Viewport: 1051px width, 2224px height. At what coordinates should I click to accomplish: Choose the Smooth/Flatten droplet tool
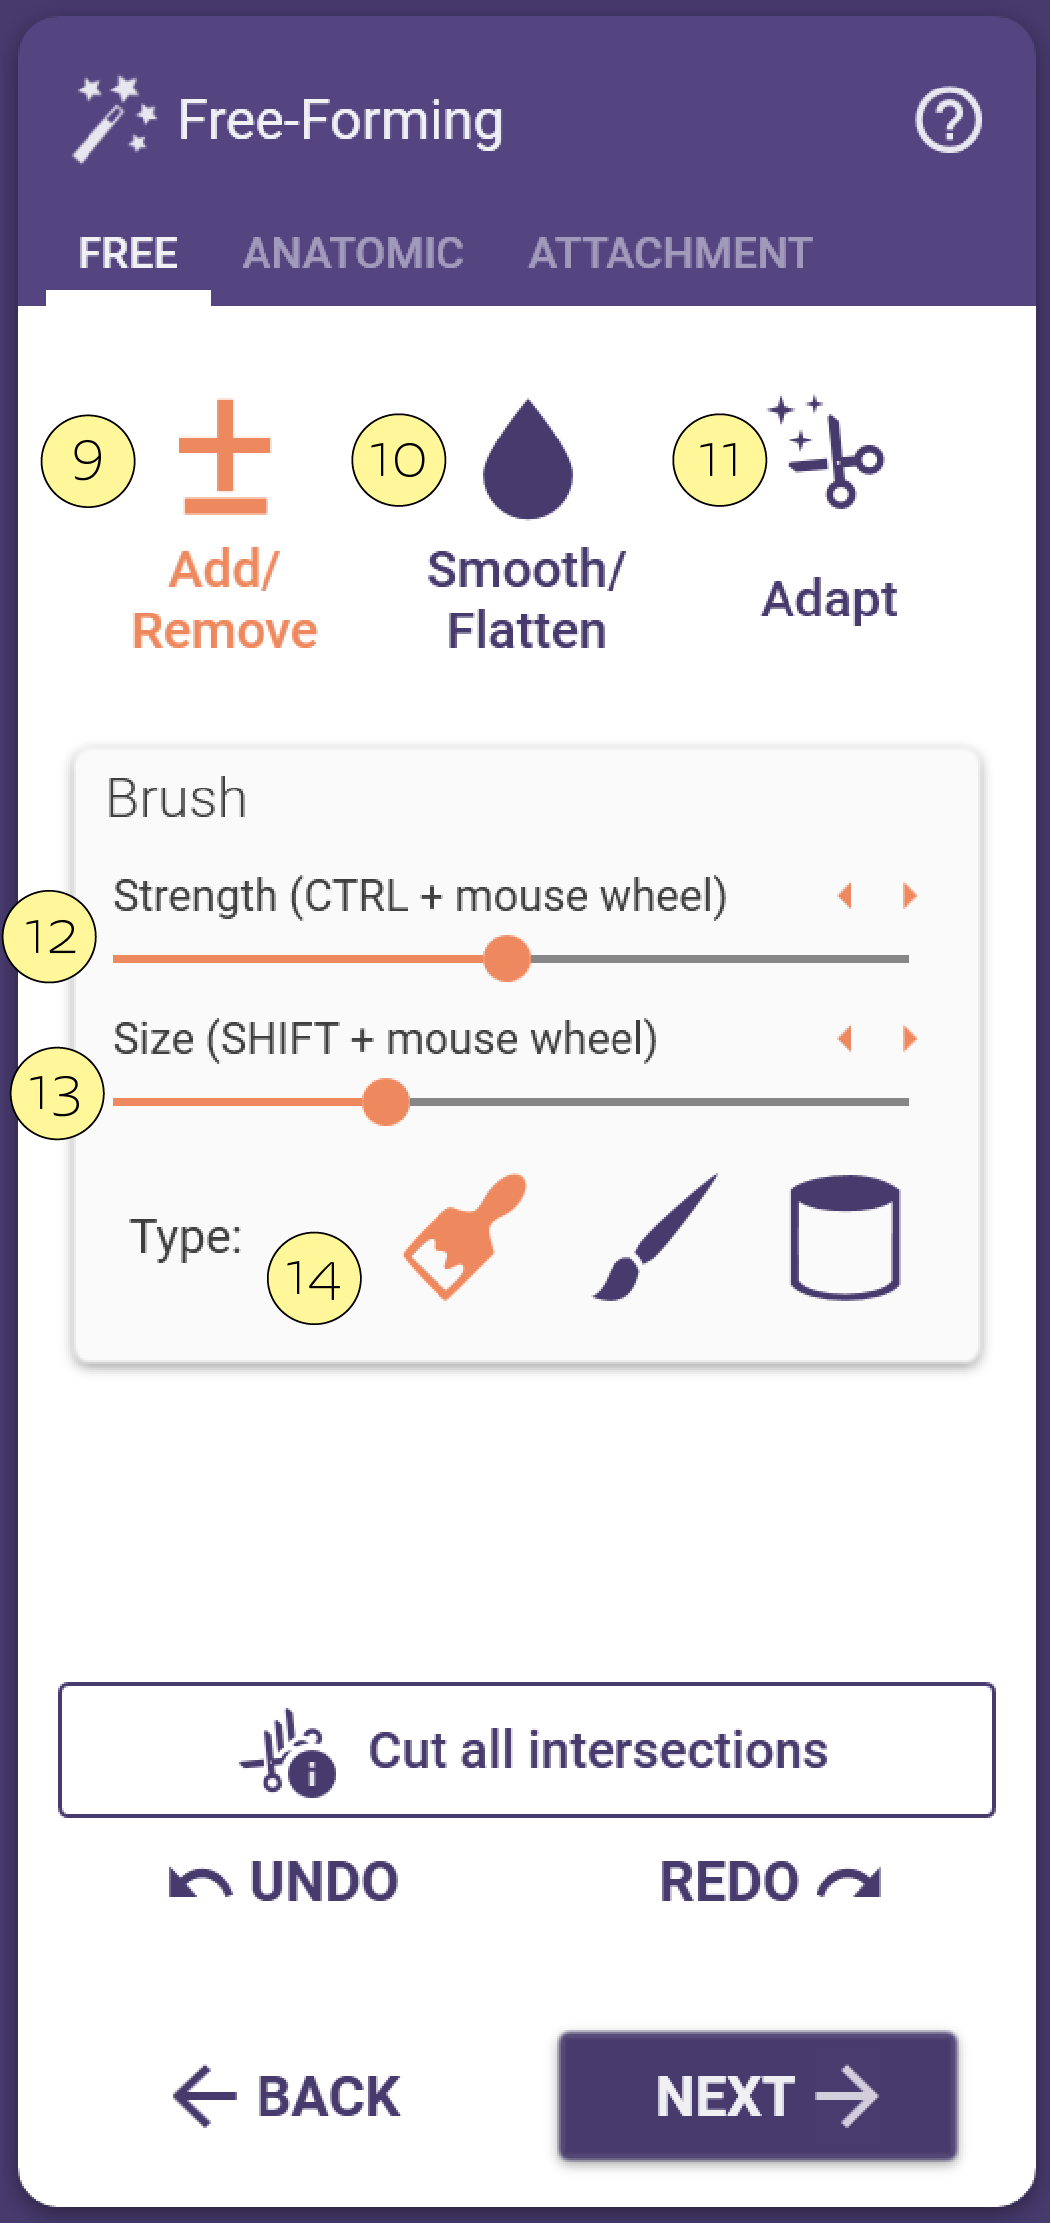point(527,459)
